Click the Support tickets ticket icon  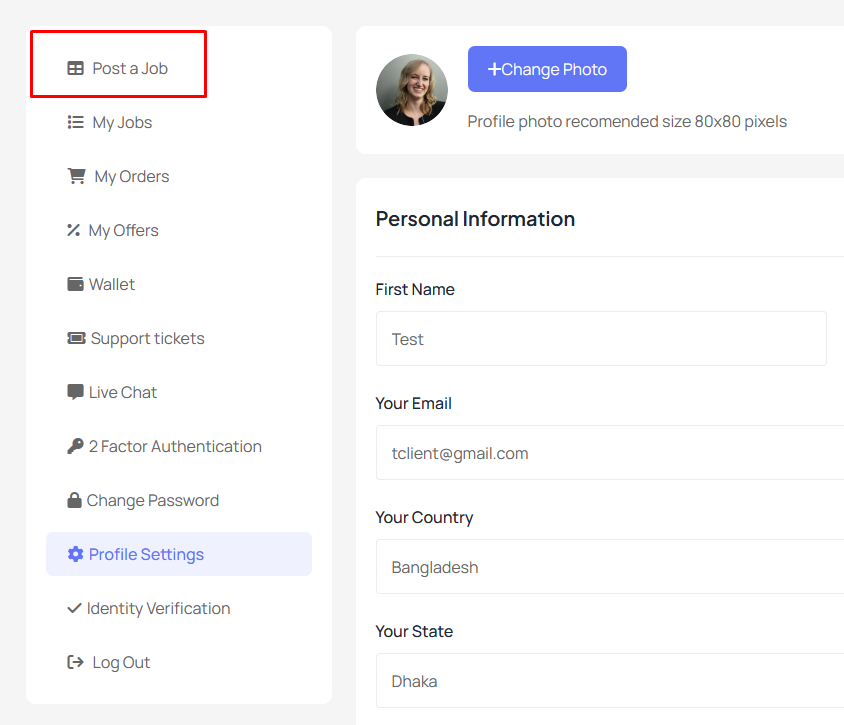[76, 338]
